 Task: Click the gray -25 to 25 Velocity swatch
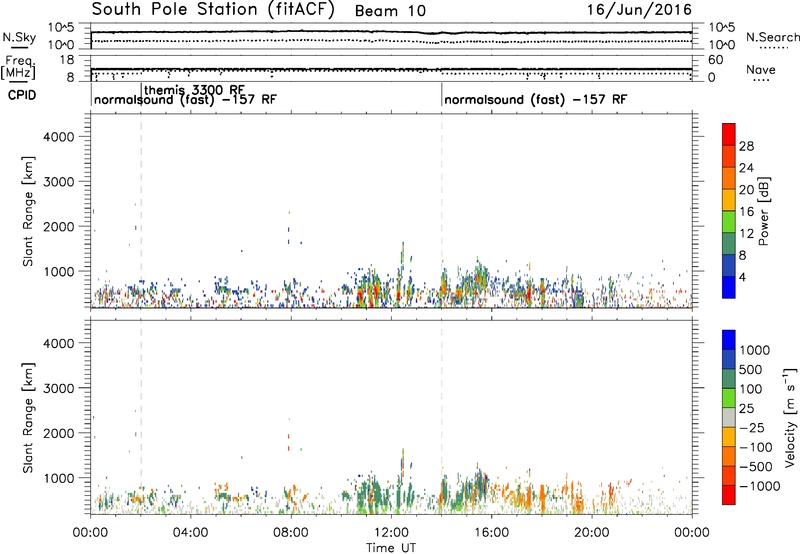[729, 417]
